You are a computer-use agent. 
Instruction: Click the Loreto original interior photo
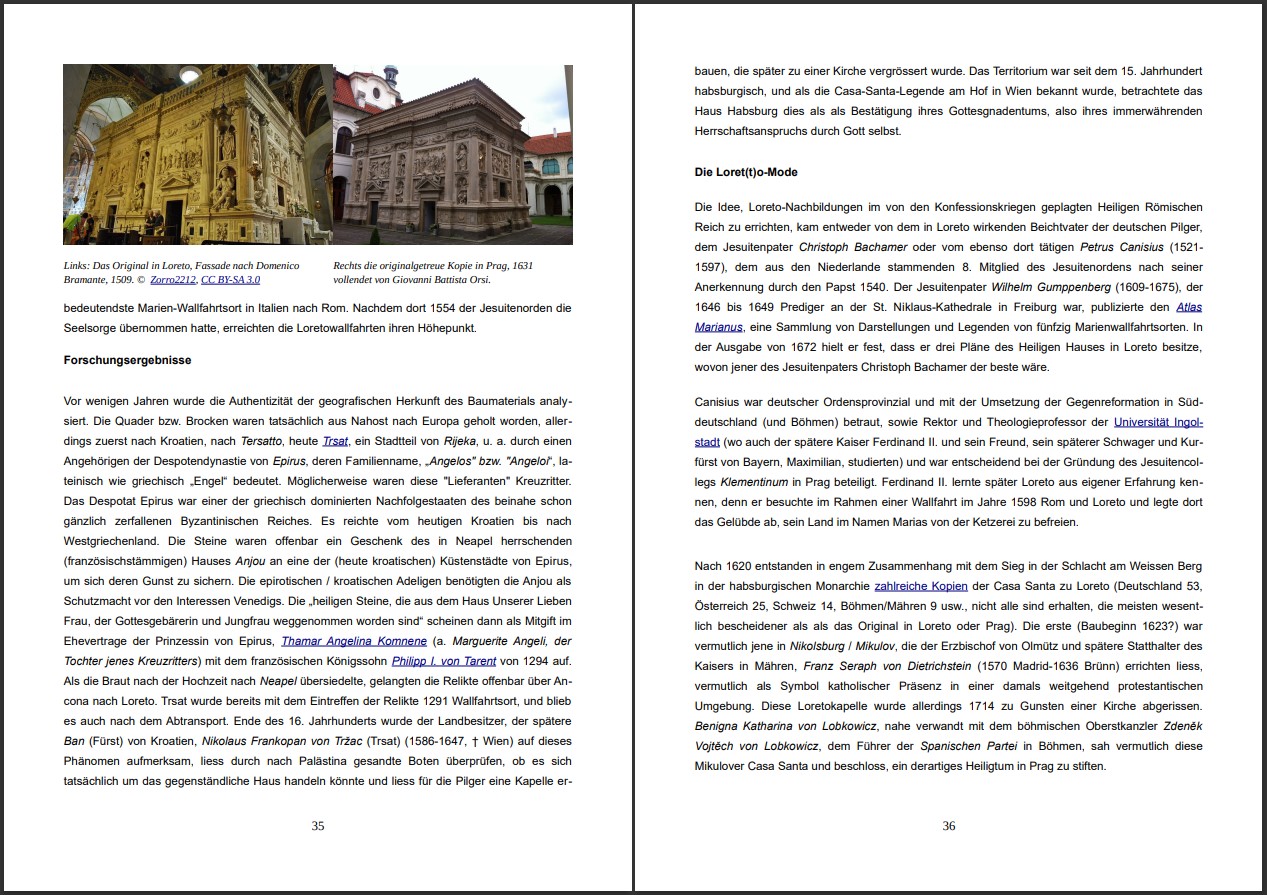click(197, 155)
